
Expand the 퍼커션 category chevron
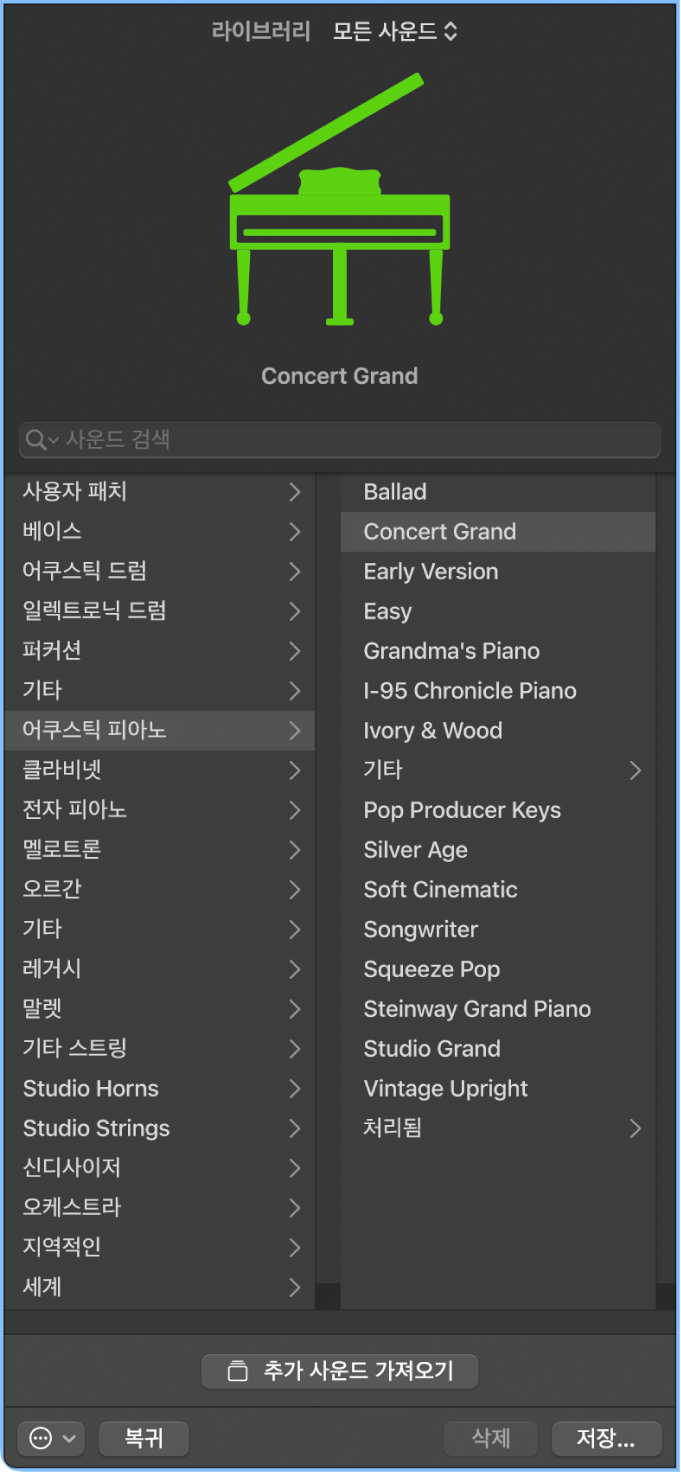point(295,651)
